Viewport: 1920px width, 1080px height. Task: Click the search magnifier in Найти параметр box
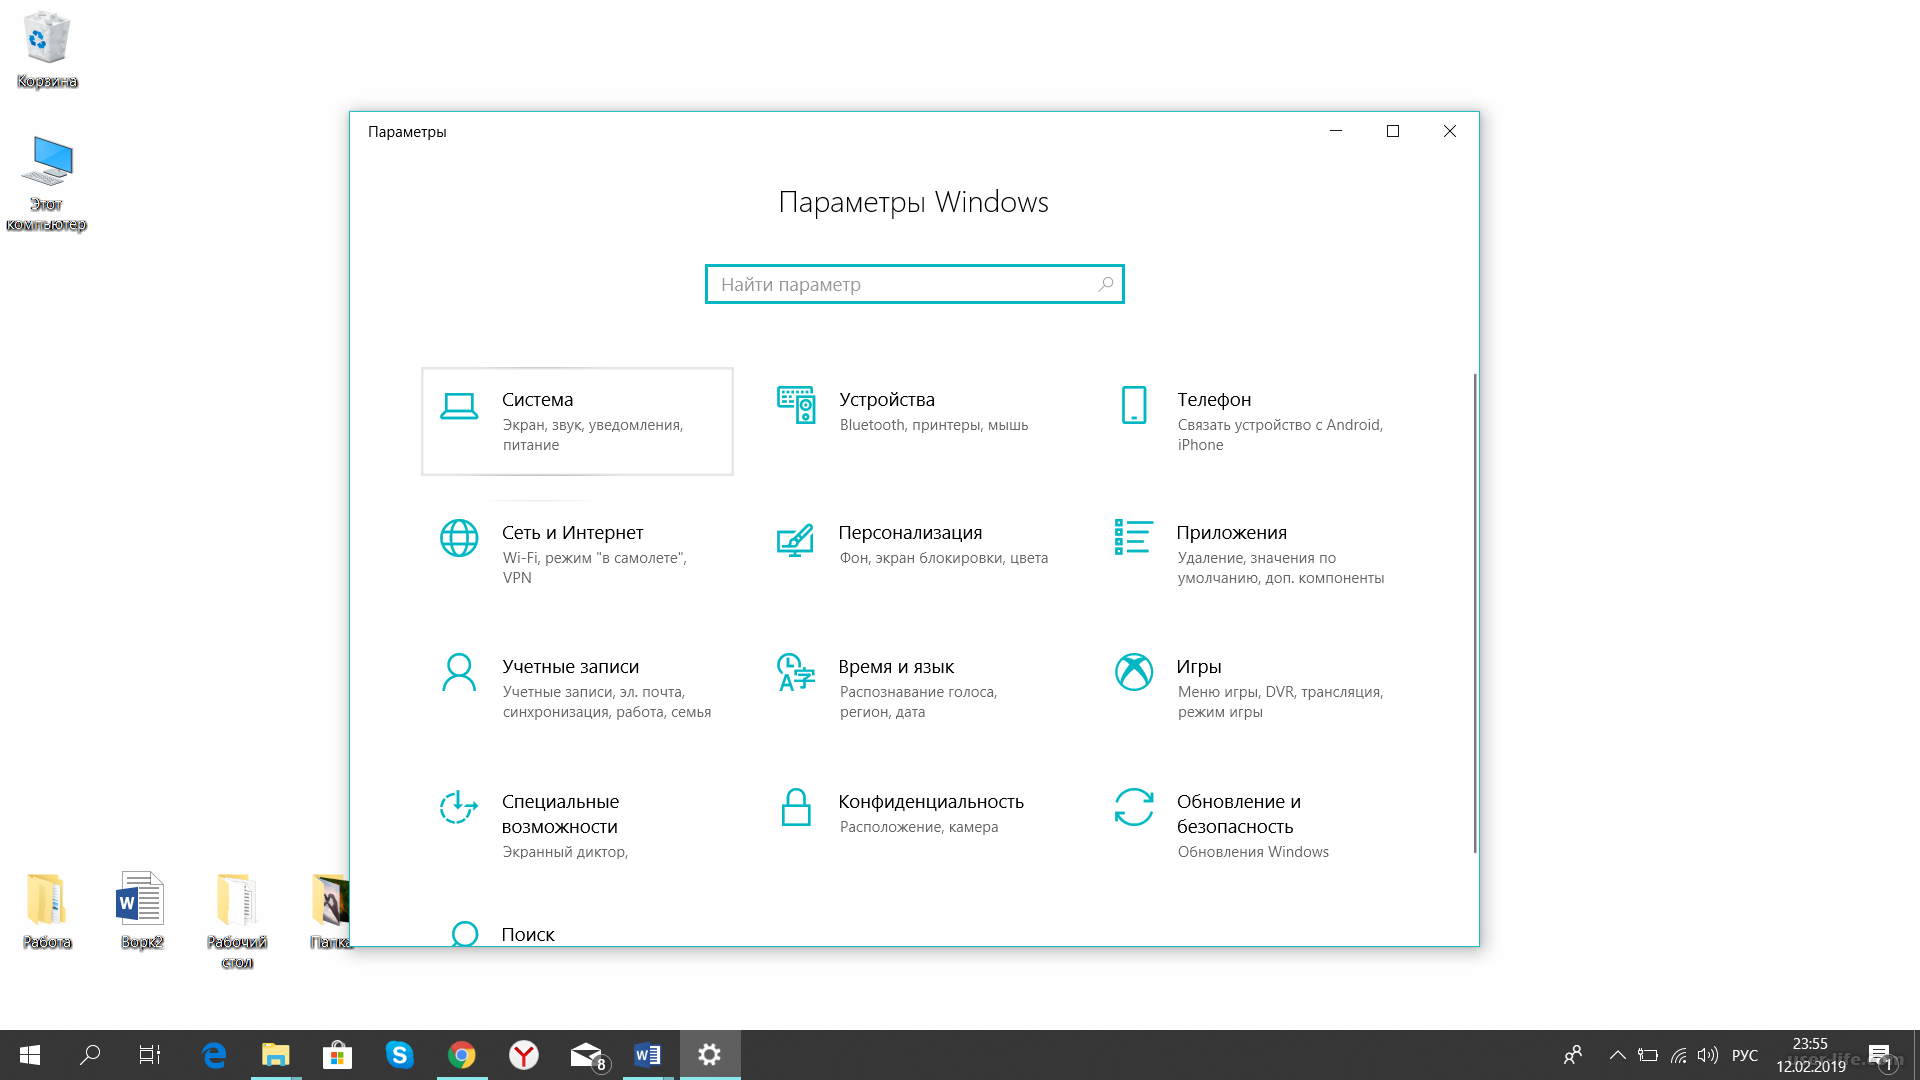pyautogui.click(x=1105, y=284)
